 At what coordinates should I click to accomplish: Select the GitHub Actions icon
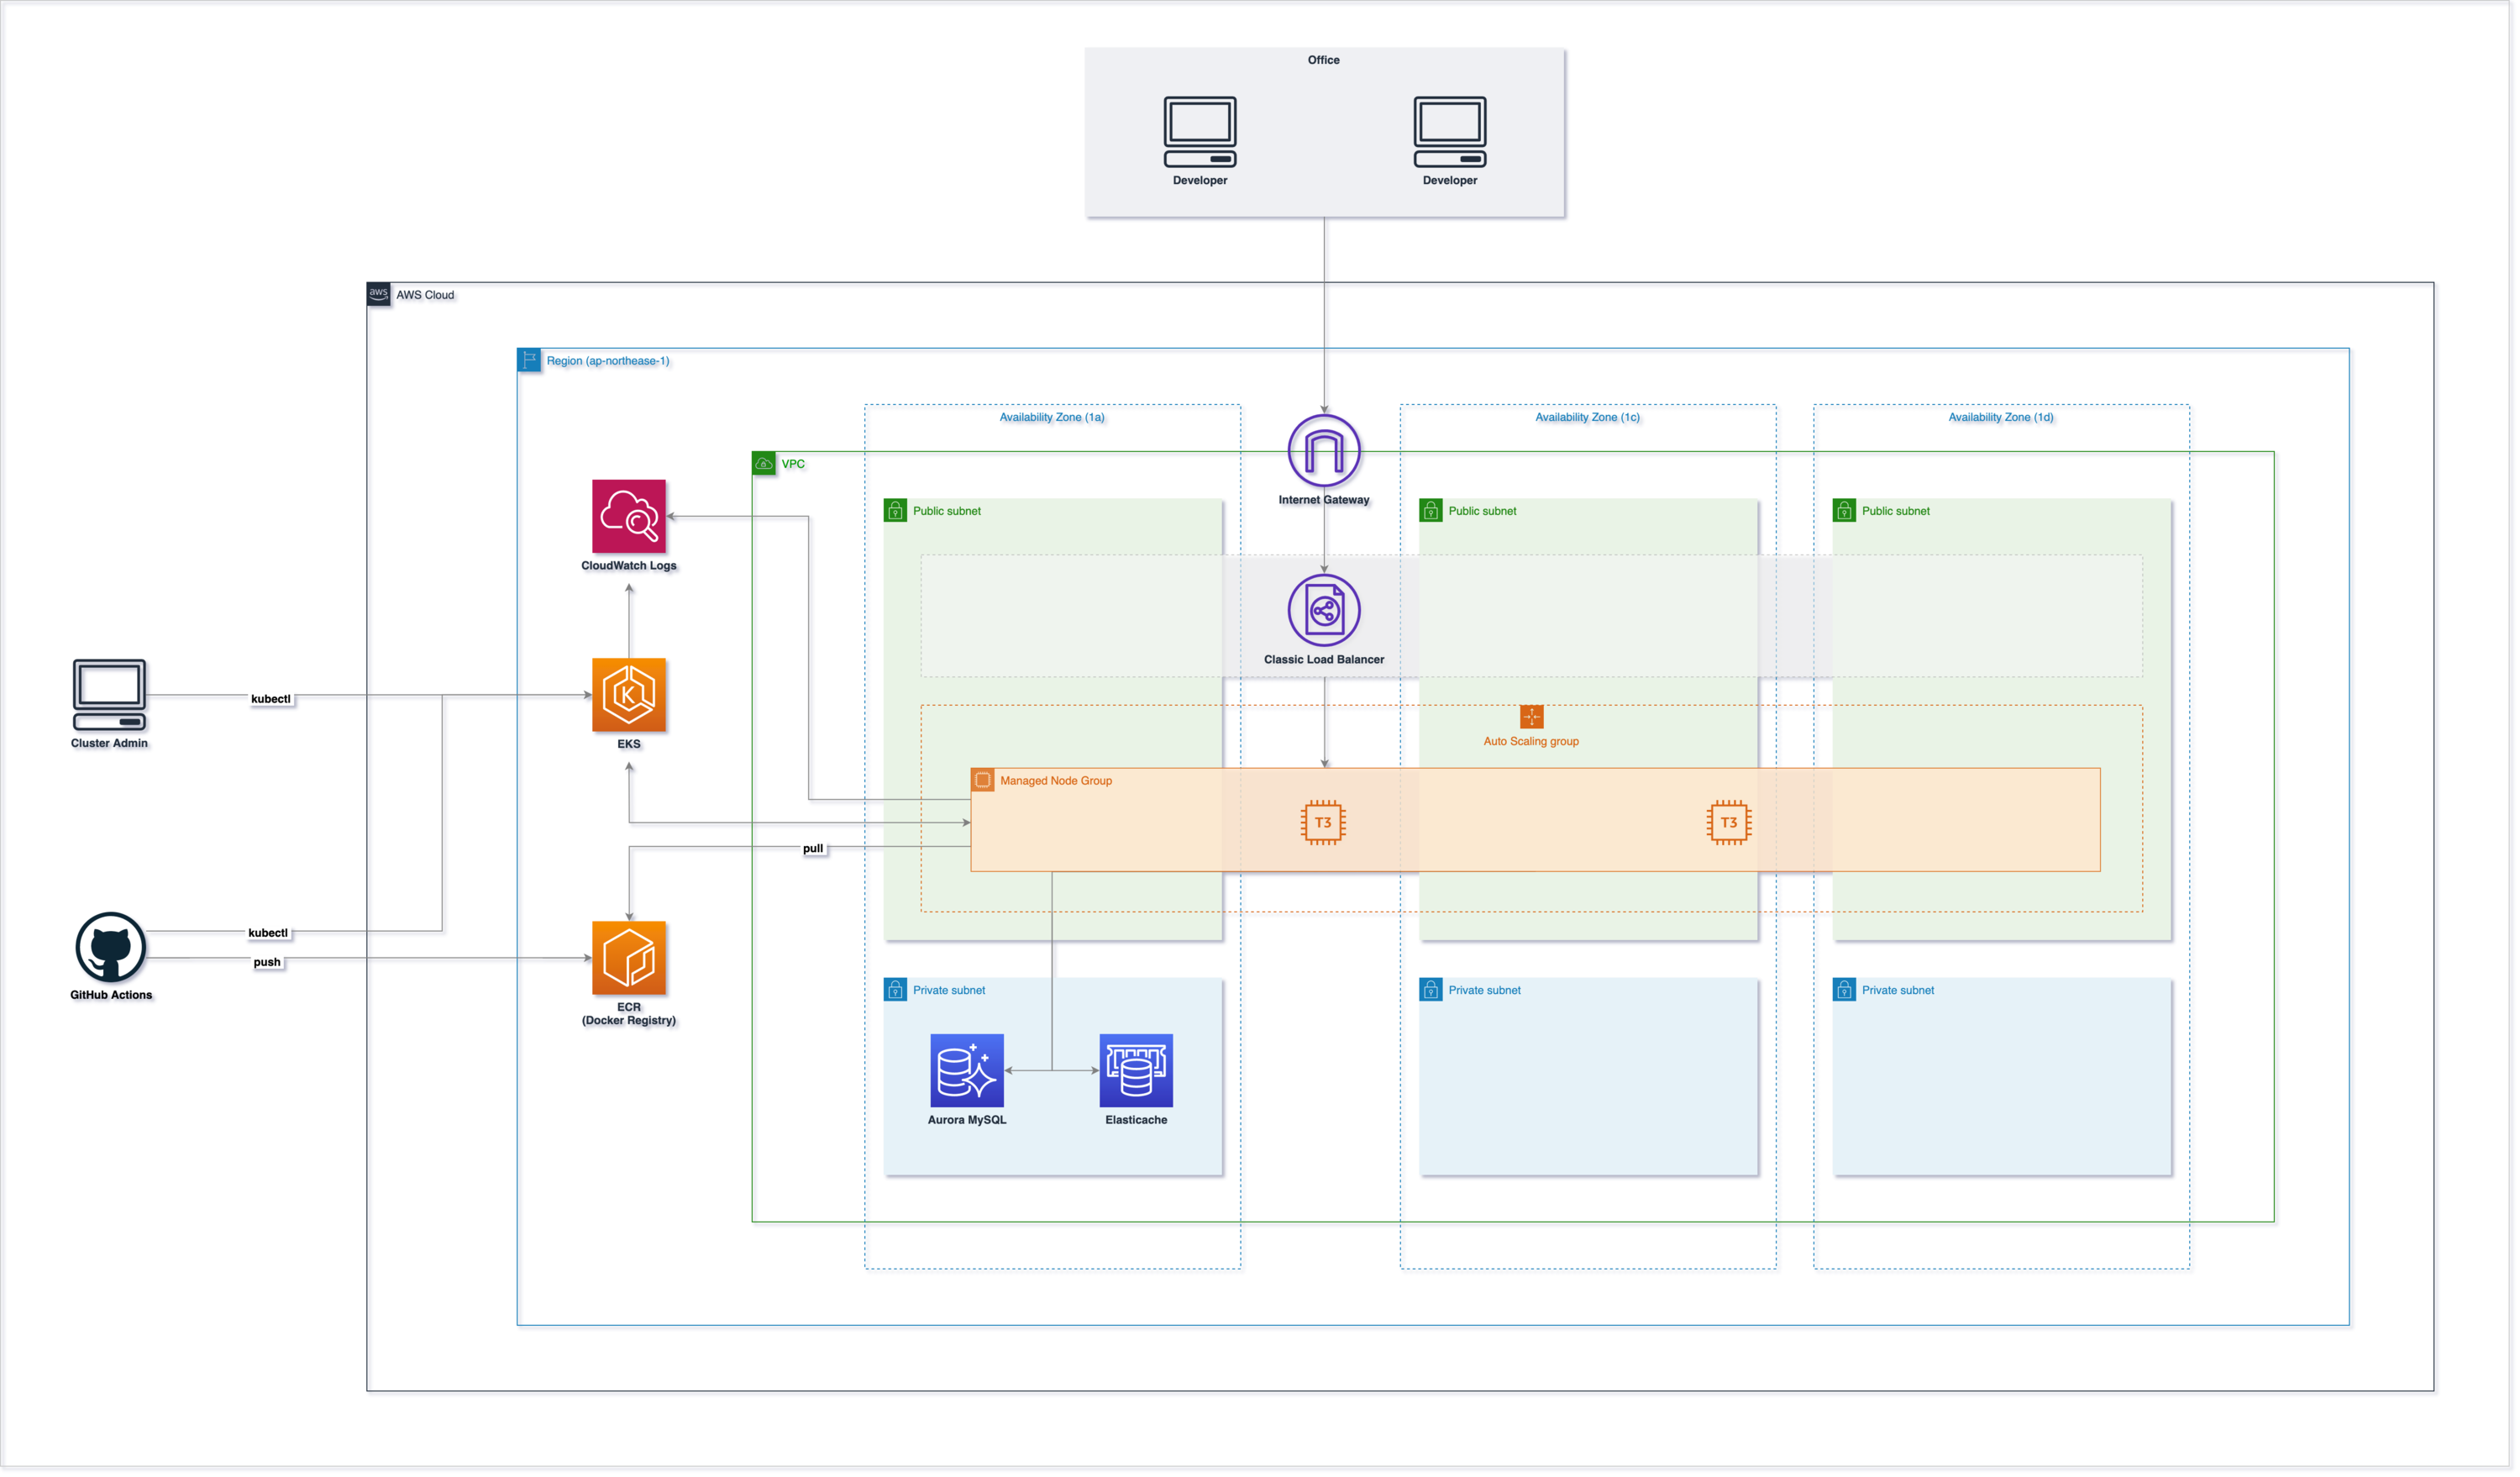click(x=111, y=947)
